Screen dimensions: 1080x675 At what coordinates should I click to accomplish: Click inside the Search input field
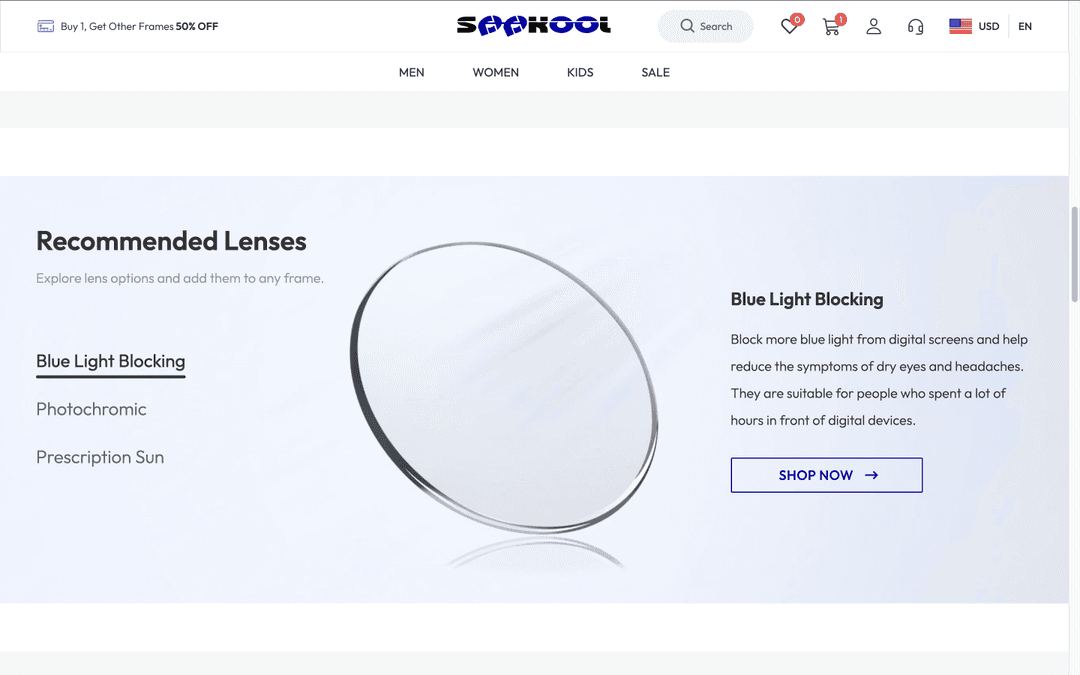pyautogui.click(x=715, y=26)
